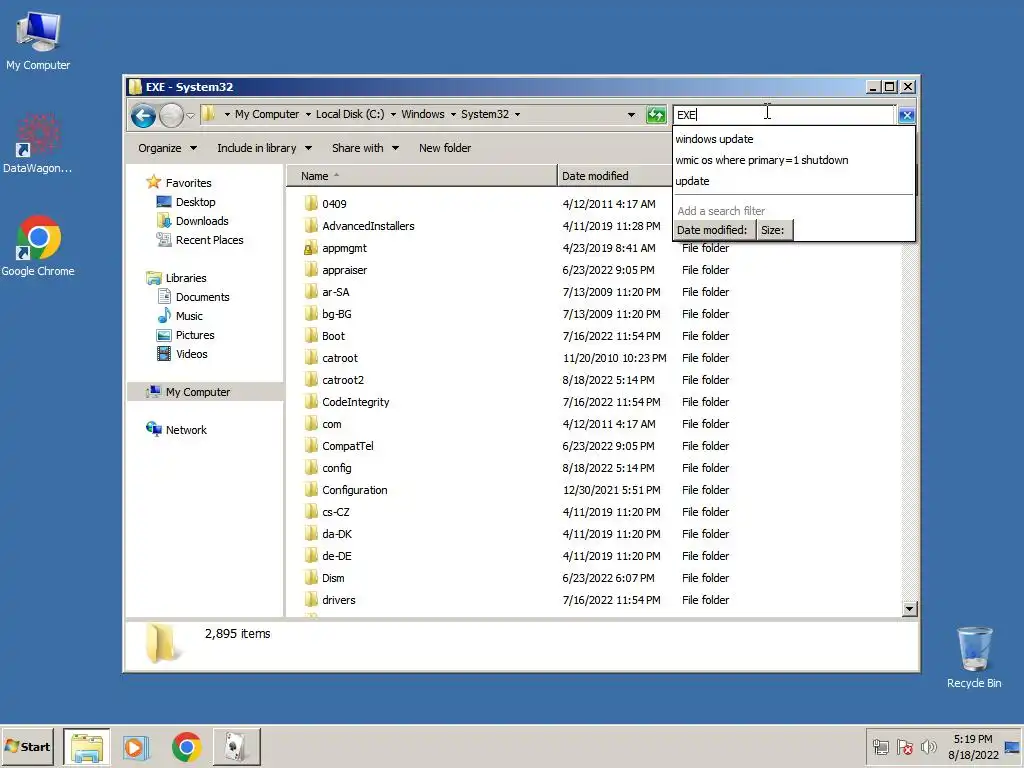Click 'Local Disk (C:)' breadcrumb
Viewport: 1024px width, 768px height.
point(350,114)
